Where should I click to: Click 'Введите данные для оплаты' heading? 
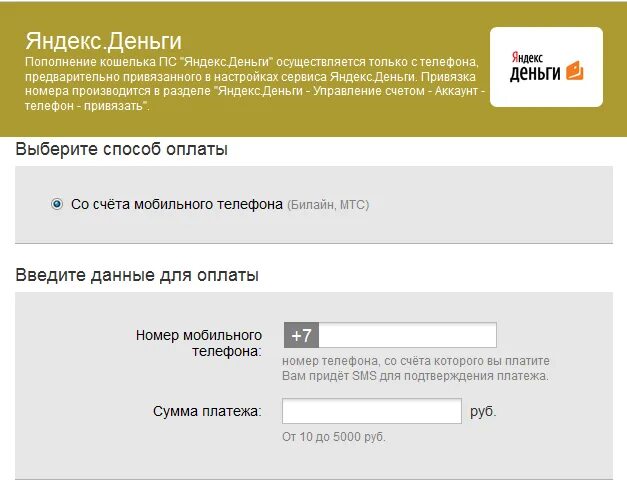[137, 275]
